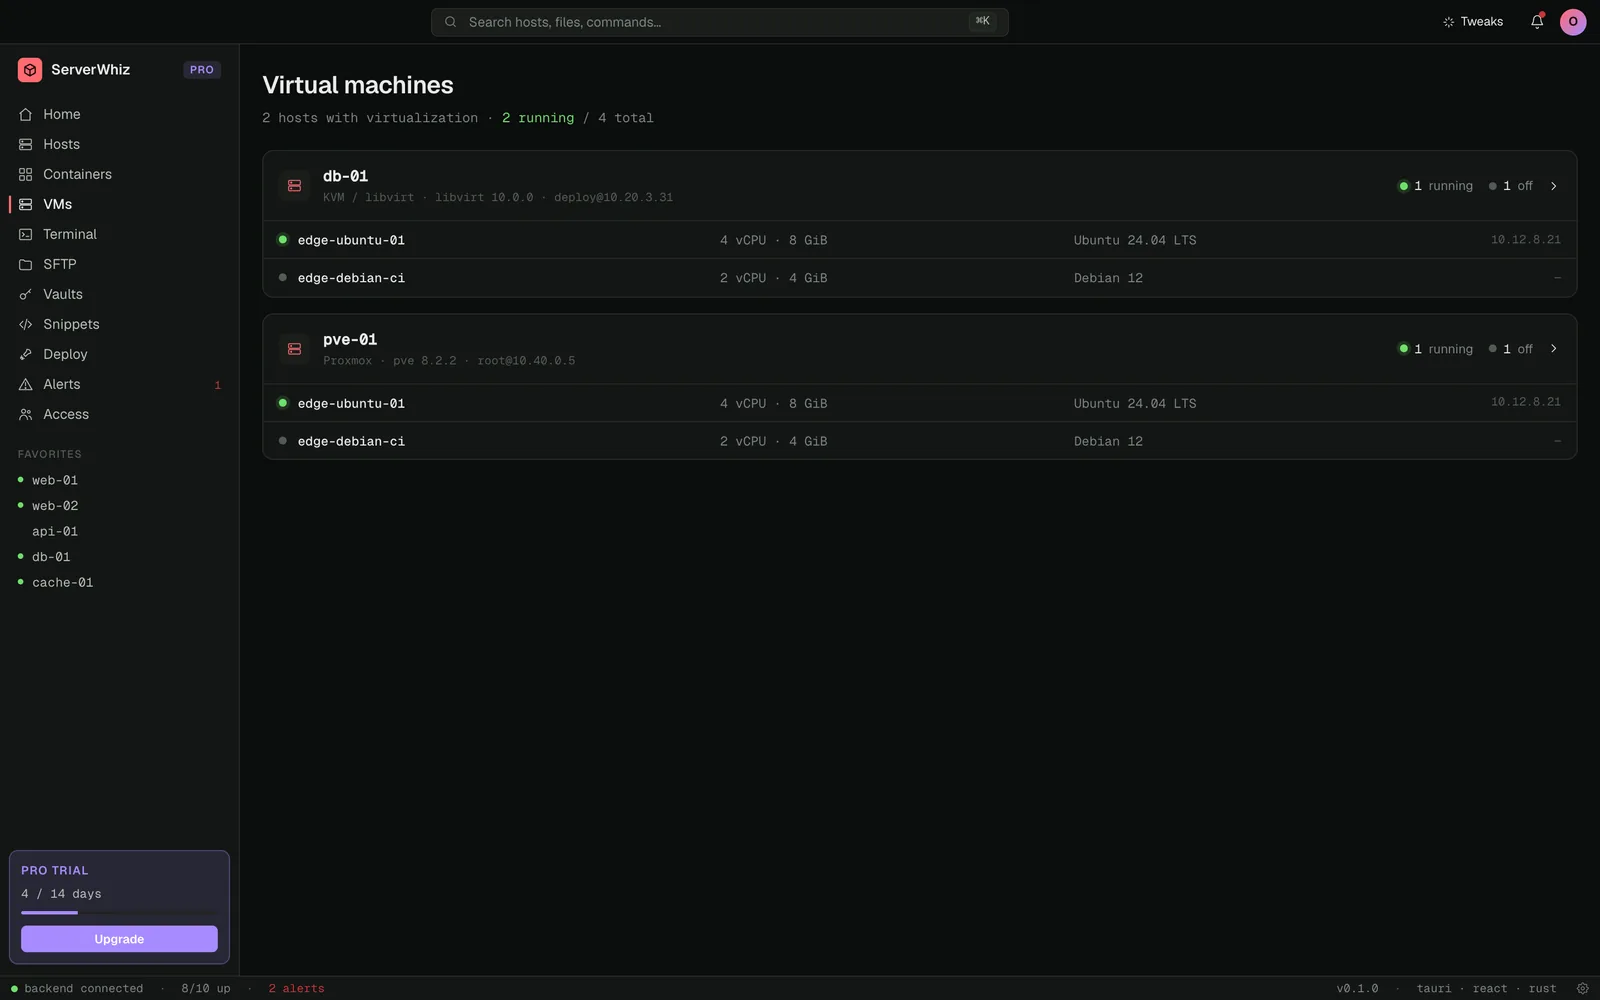This screenshot has width=1600, height=1000.
Task: Click the db-01 '1 off' indicator
Action: pos(1511,186)
